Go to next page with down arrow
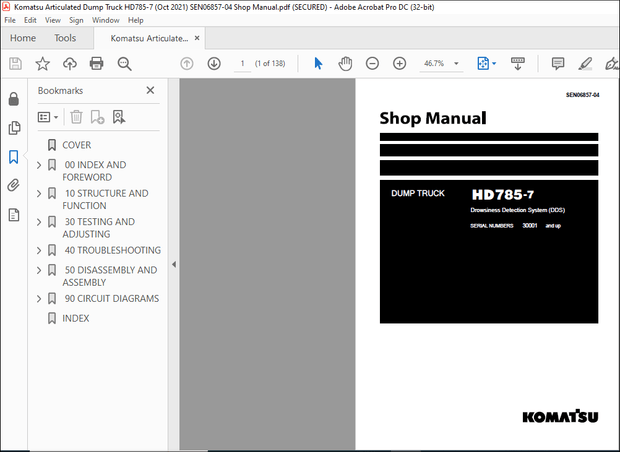This screenshot has height=452, width=620. (214, 64)
